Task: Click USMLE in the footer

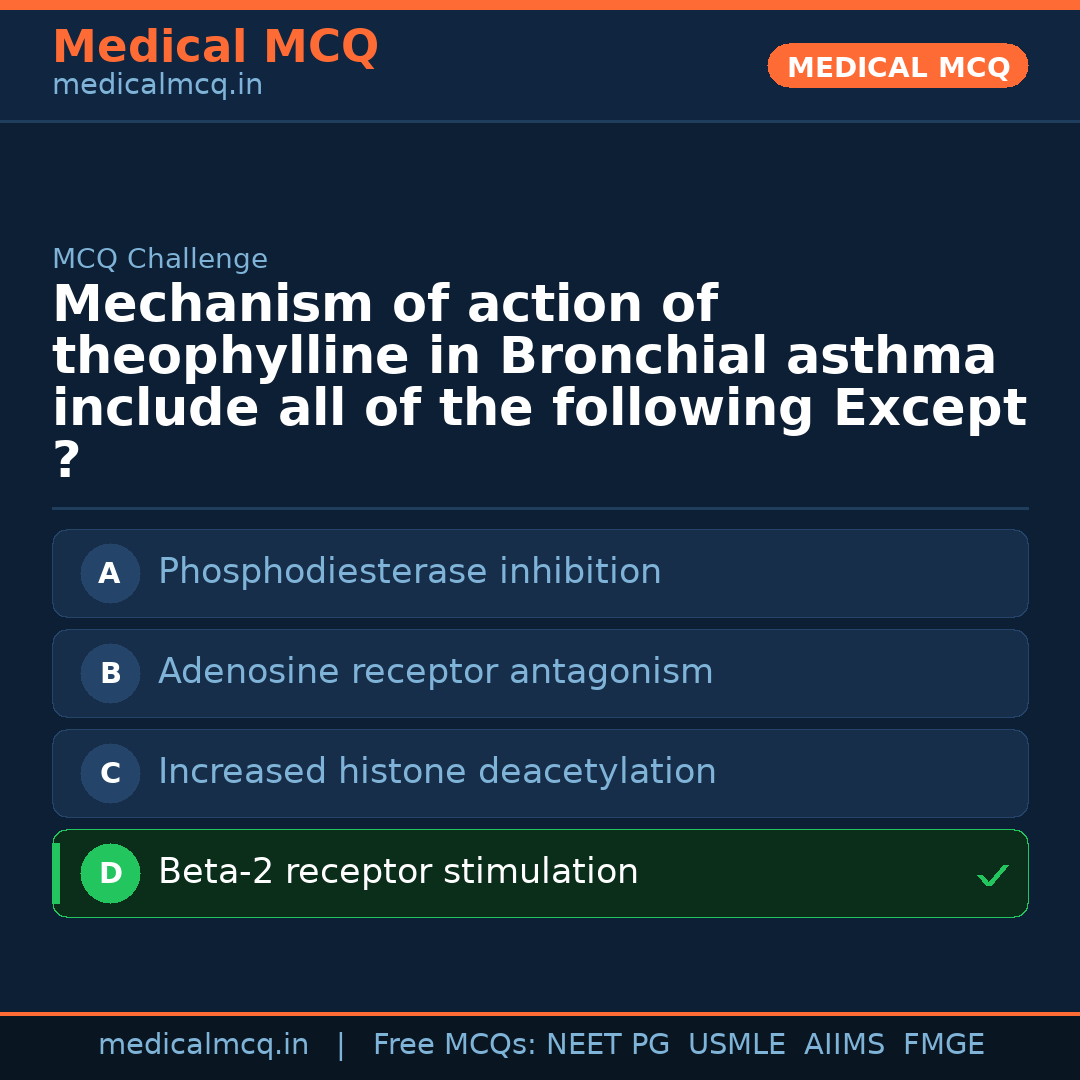Action: coord(736,1045)
